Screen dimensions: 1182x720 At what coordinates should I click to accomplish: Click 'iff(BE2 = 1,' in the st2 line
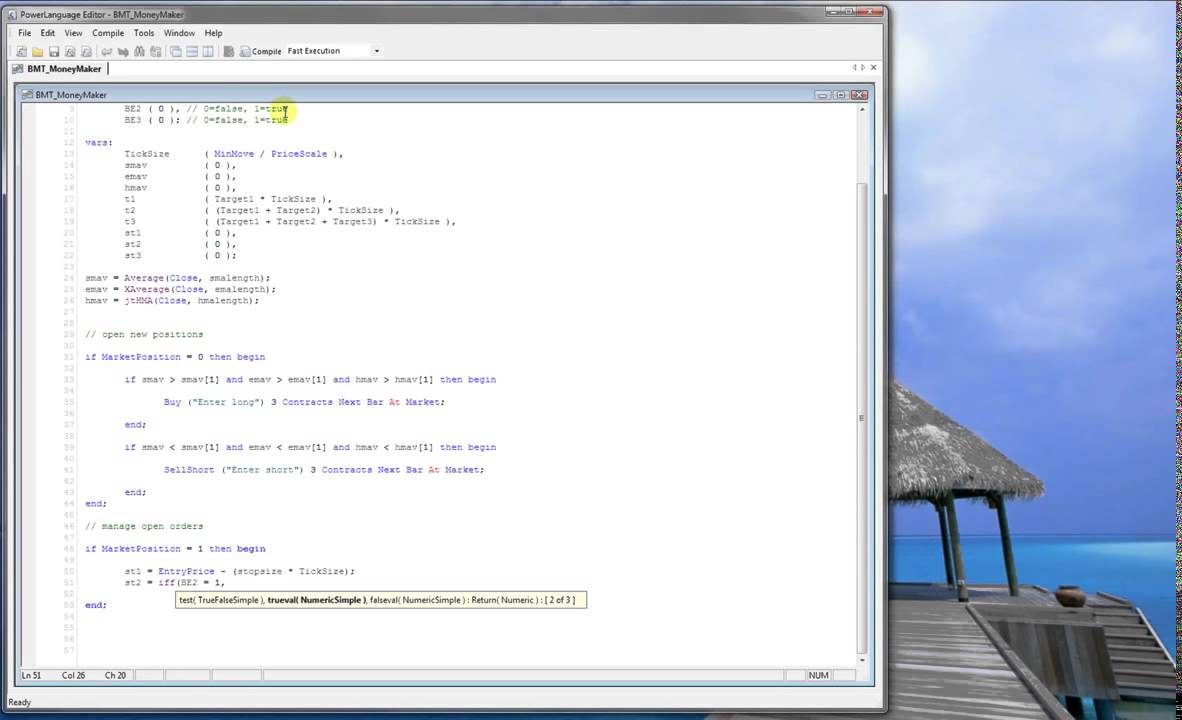click(191, 583)
